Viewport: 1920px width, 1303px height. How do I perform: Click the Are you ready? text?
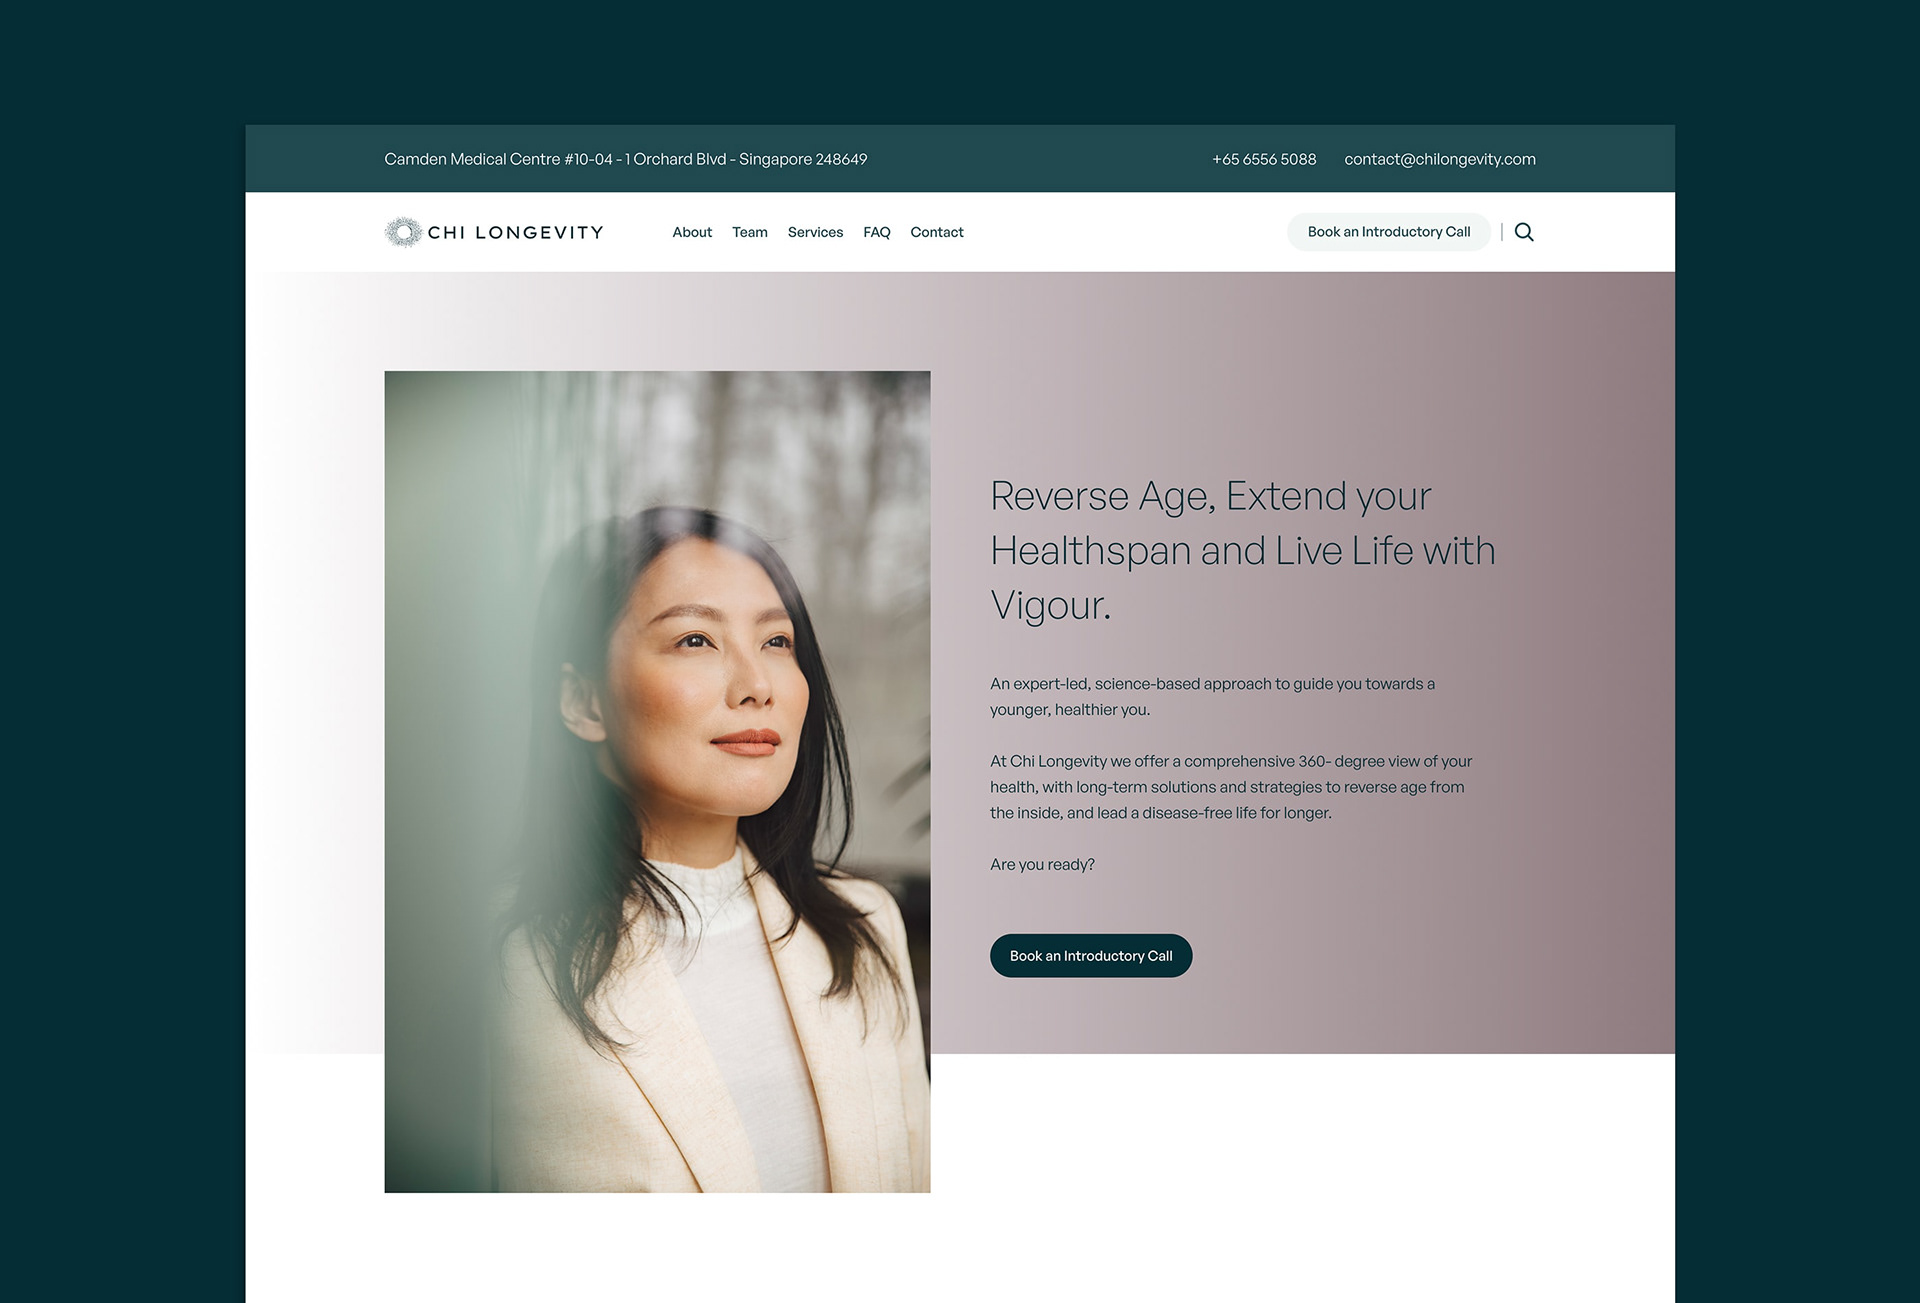tap(1042, 865)
